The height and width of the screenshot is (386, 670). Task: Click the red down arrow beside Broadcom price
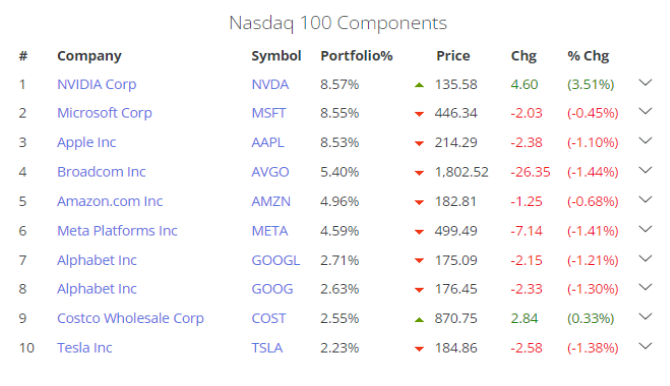[x=419, y=173]
